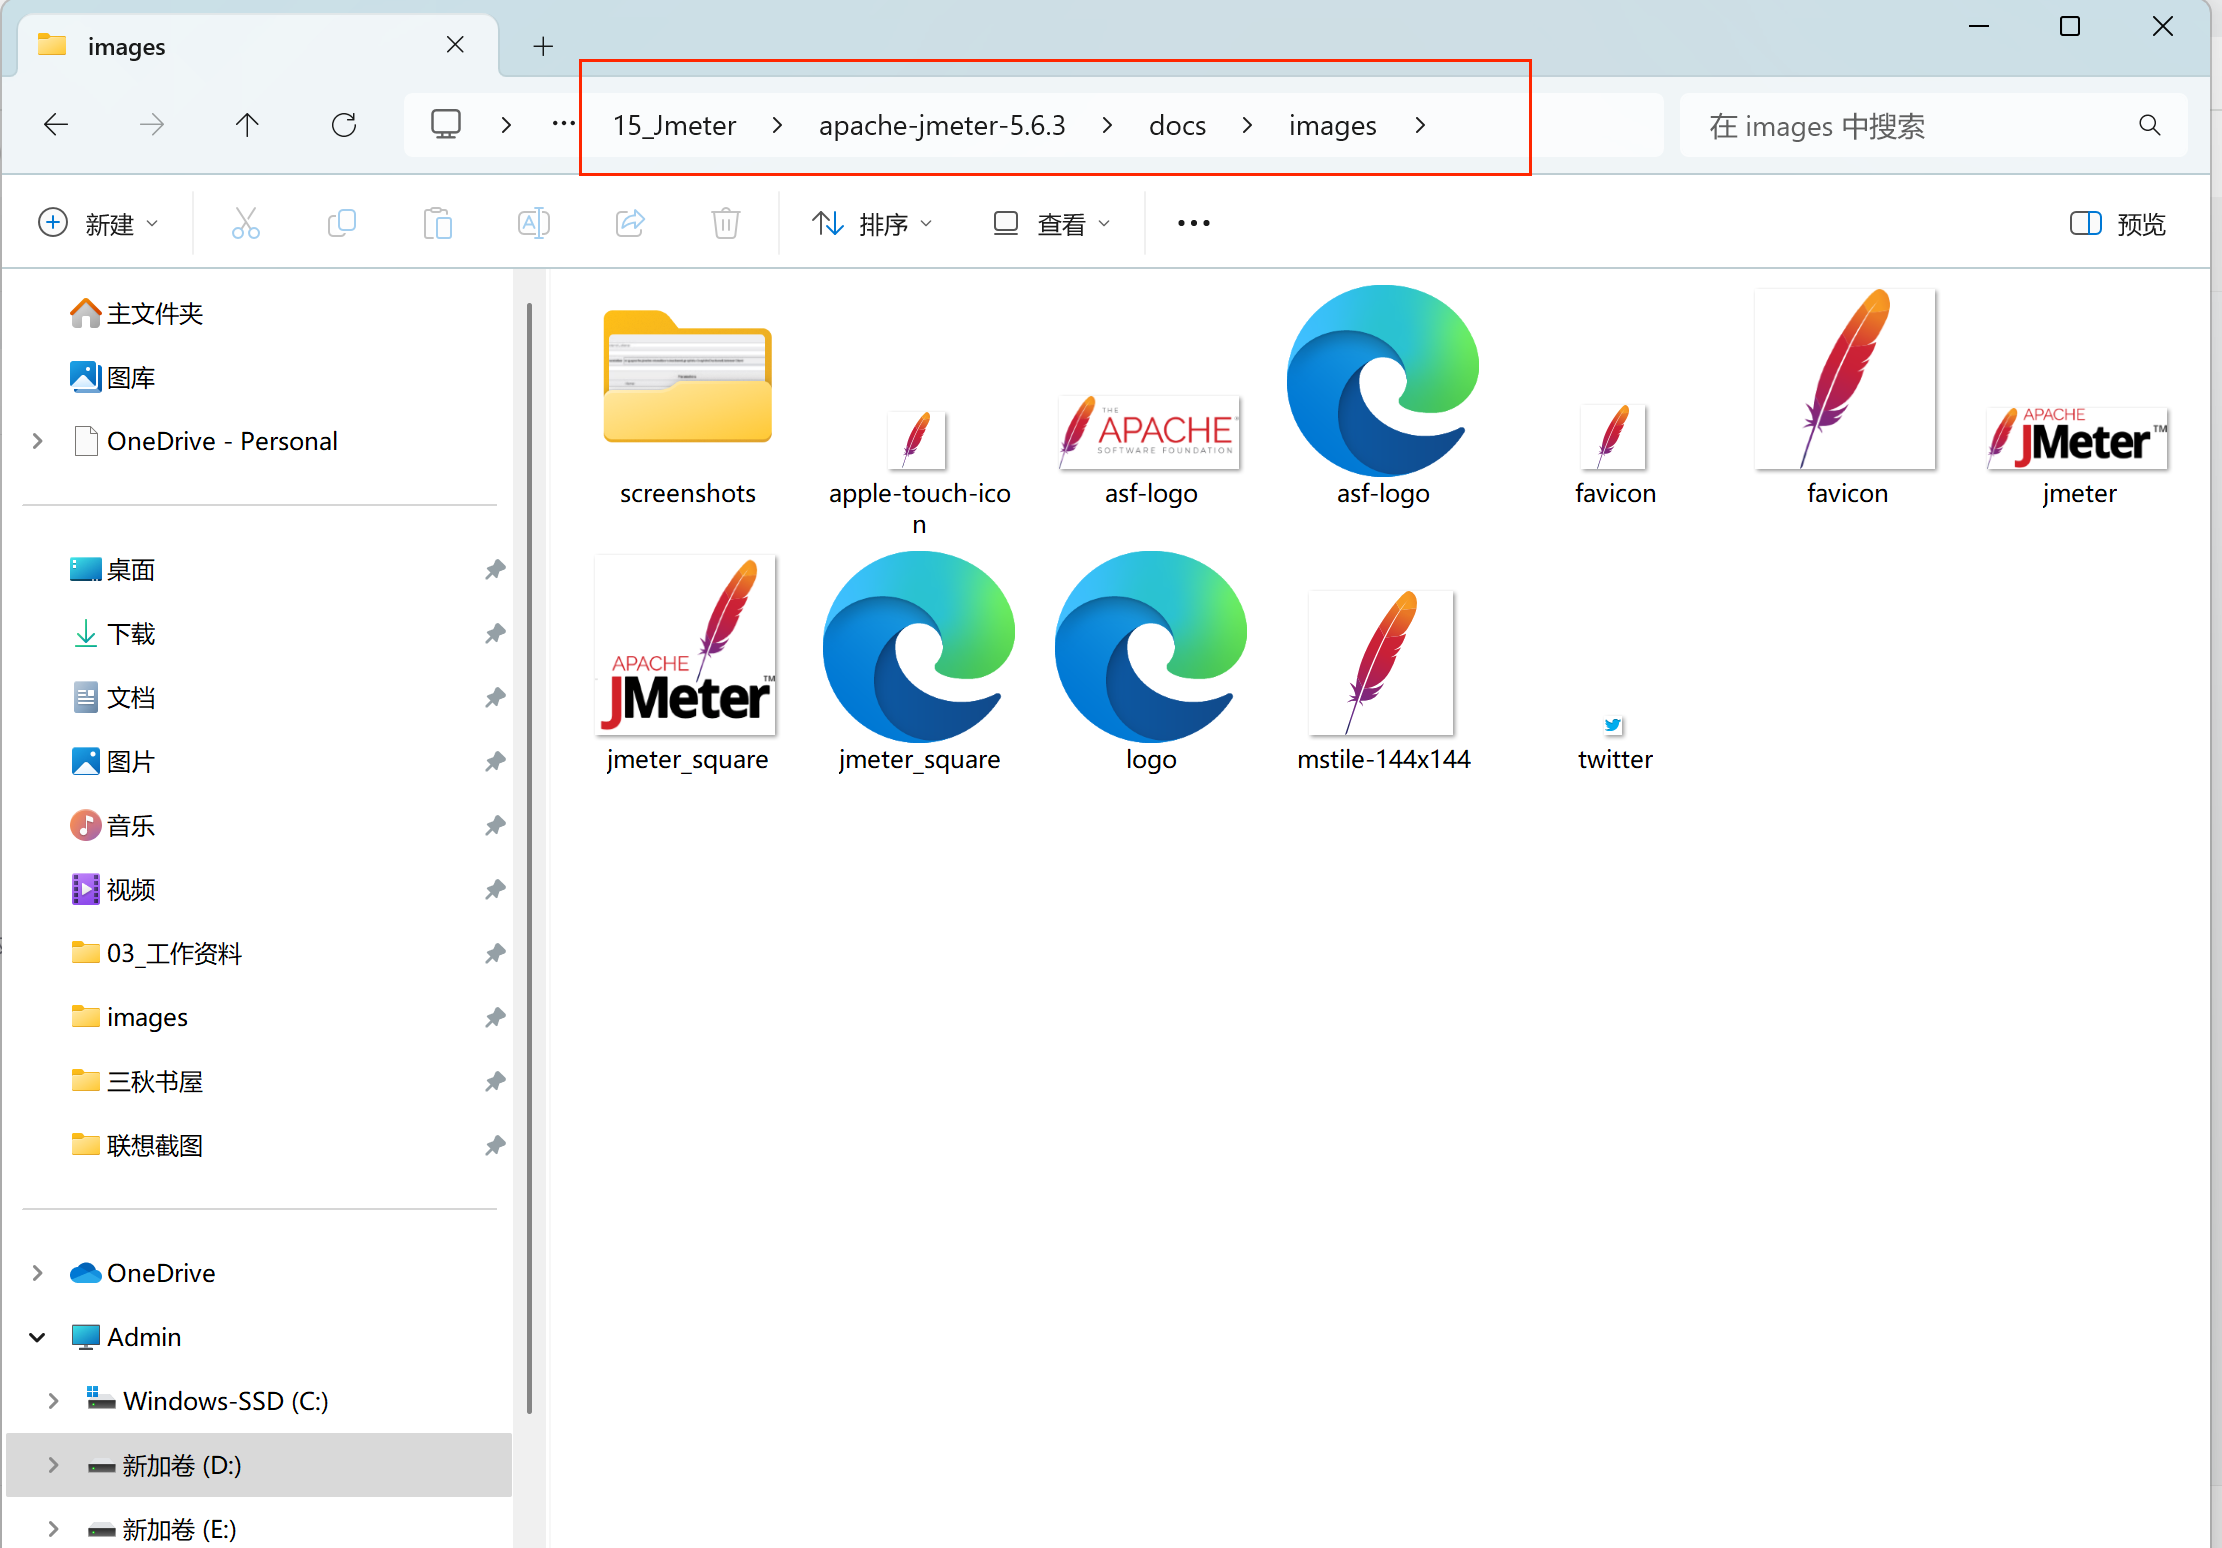This screenshot has width=2222, height=1548.
Task: Select the apple-touch-icon file
Action: (x=919, y=472)
